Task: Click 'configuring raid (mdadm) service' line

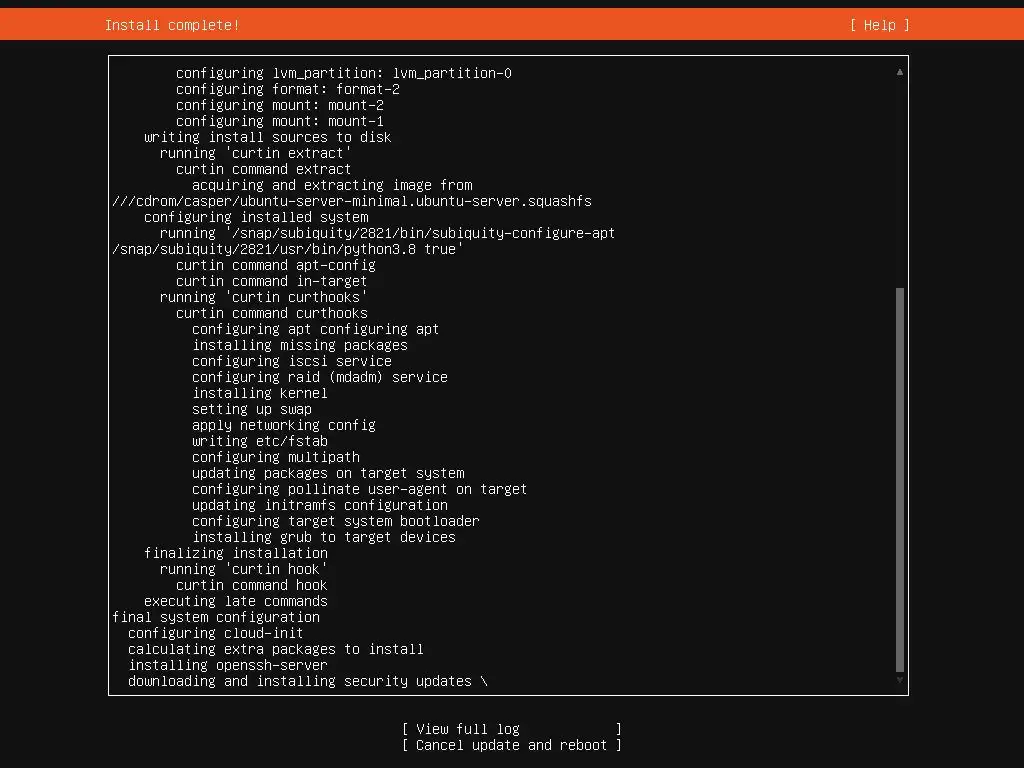Action: tap(320, 377)
